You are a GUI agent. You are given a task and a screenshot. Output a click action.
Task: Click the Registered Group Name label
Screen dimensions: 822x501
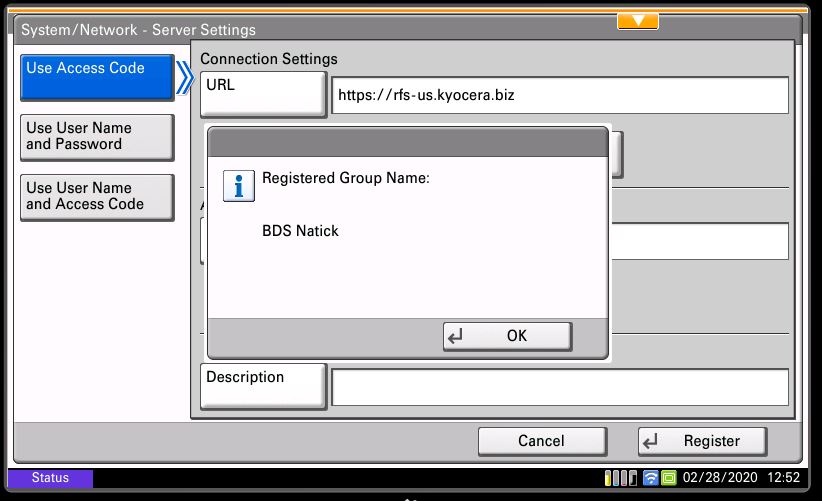click(x=346, y=178)
